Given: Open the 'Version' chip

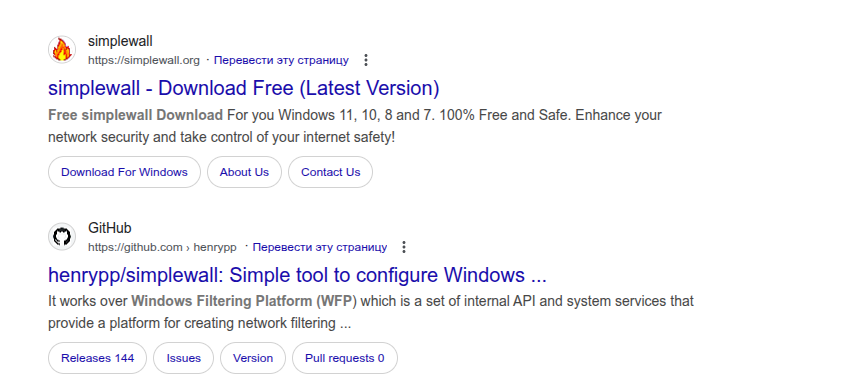Looking at the screenshot, I should 253,358.
